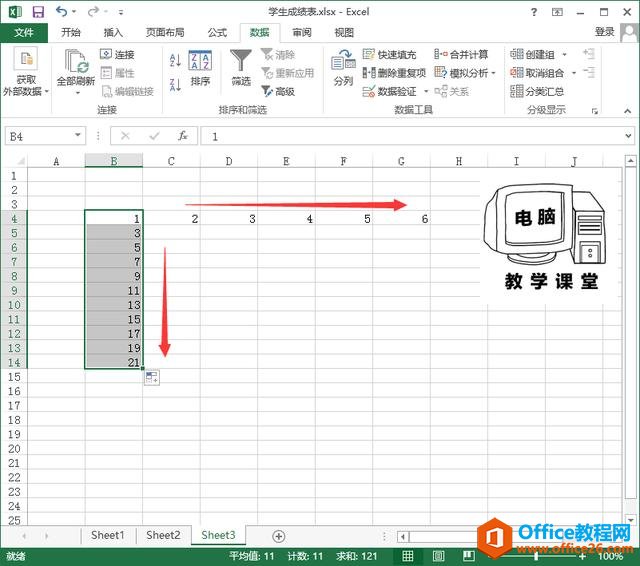Click Subtotal (分类汇总)

538,91
